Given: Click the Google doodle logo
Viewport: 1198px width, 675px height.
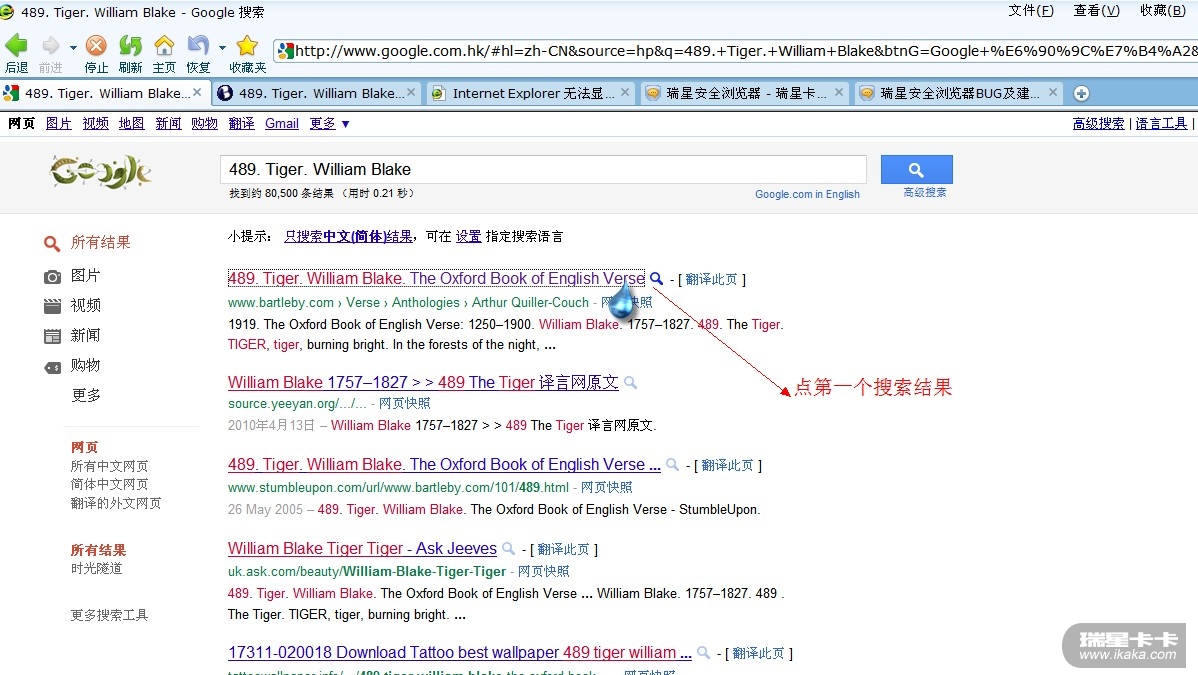Looking at the screenshot, I should click(x=101, y=172).
